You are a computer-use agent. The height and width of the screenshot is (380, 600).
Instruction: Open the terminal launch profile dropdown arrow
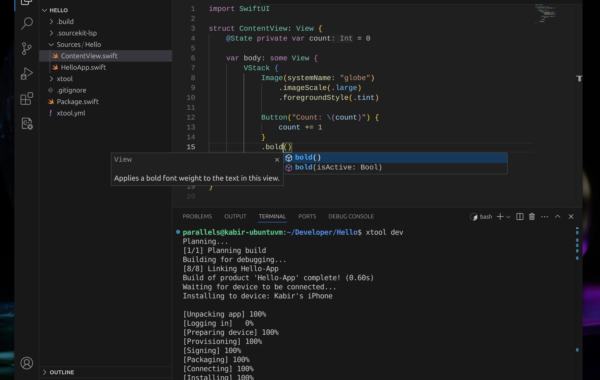tap(508, 217)
